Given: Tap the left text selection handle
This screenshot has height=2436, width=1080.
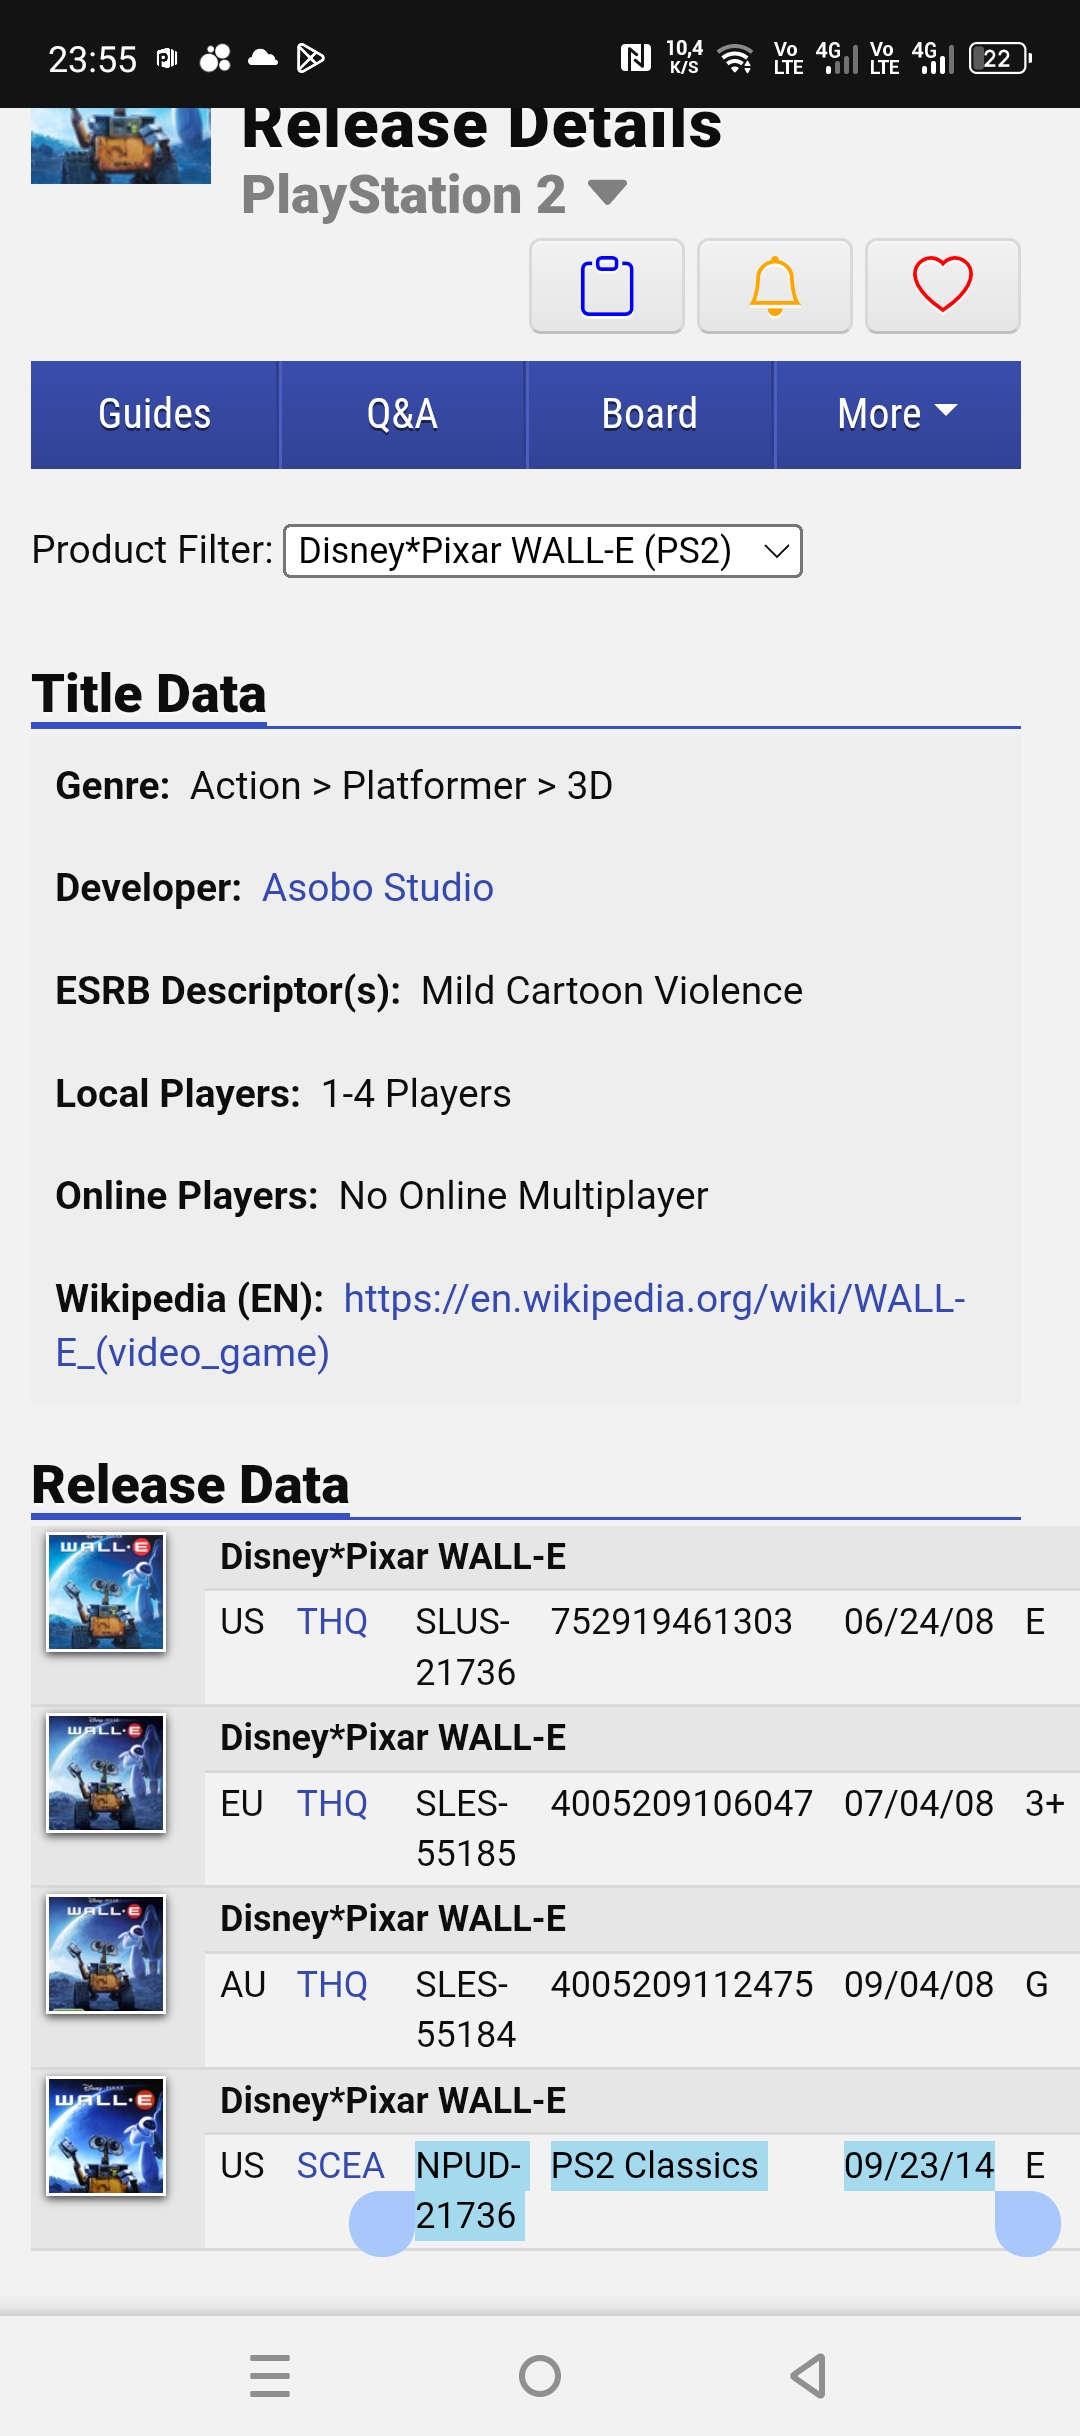Looking at the screenshot, I should (382, 2223).
